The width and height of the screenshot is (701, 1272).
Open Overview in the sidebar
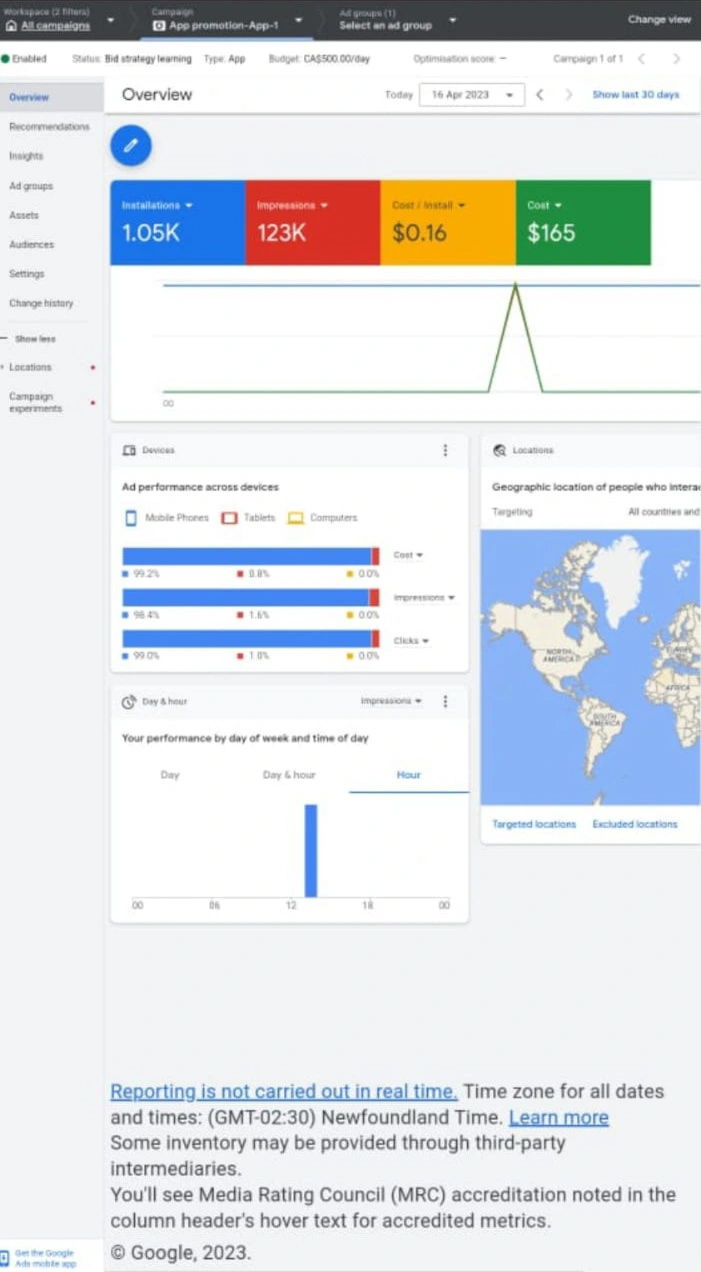click(x=51, y=97)
